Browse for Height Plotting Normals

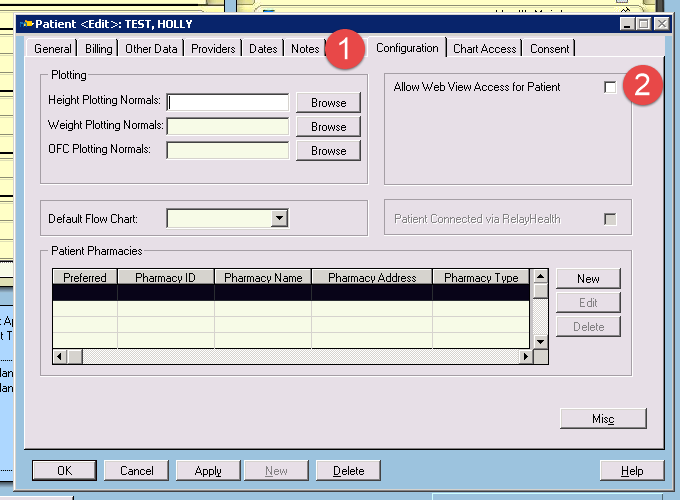[328, 102]
